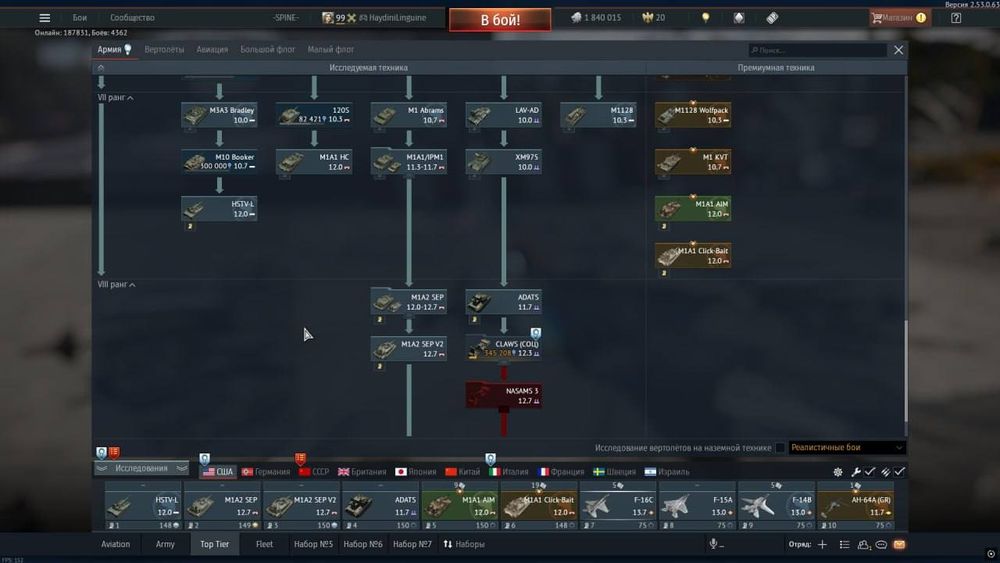
Task: Click the light bulb icon in top bar
Action: pos(705,18)
